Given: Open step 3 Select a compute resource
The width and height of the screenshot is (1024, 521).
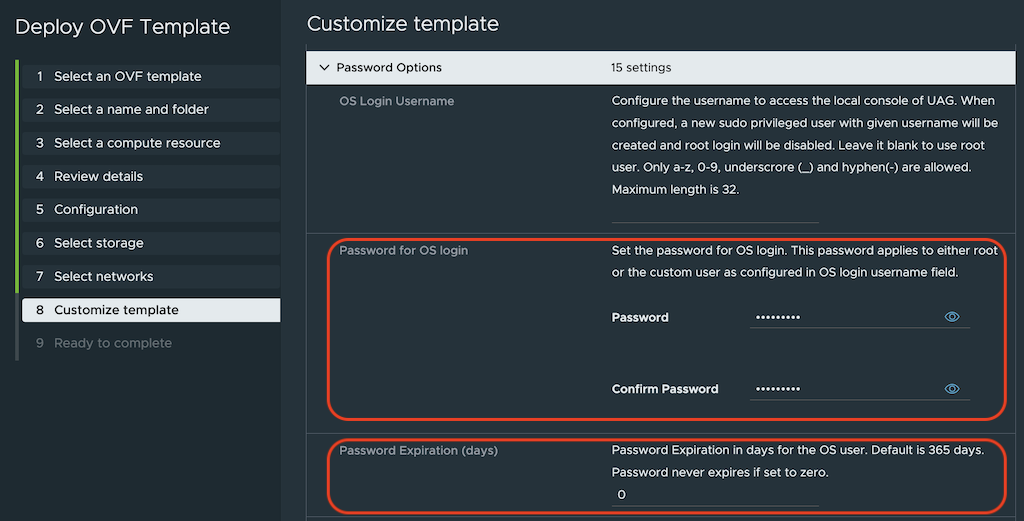Looking at the screenshot, I should tap(137, 143).
